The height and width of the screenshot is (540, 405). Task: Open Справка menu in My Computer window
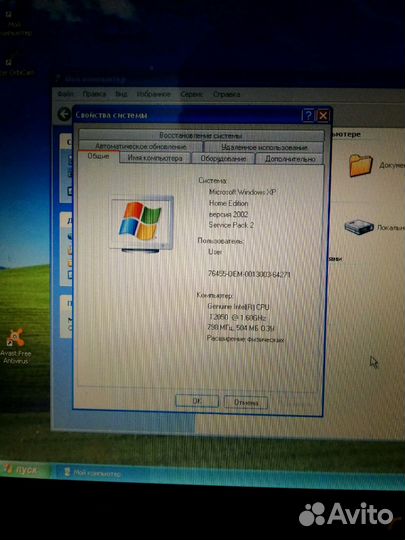[226, 94]
